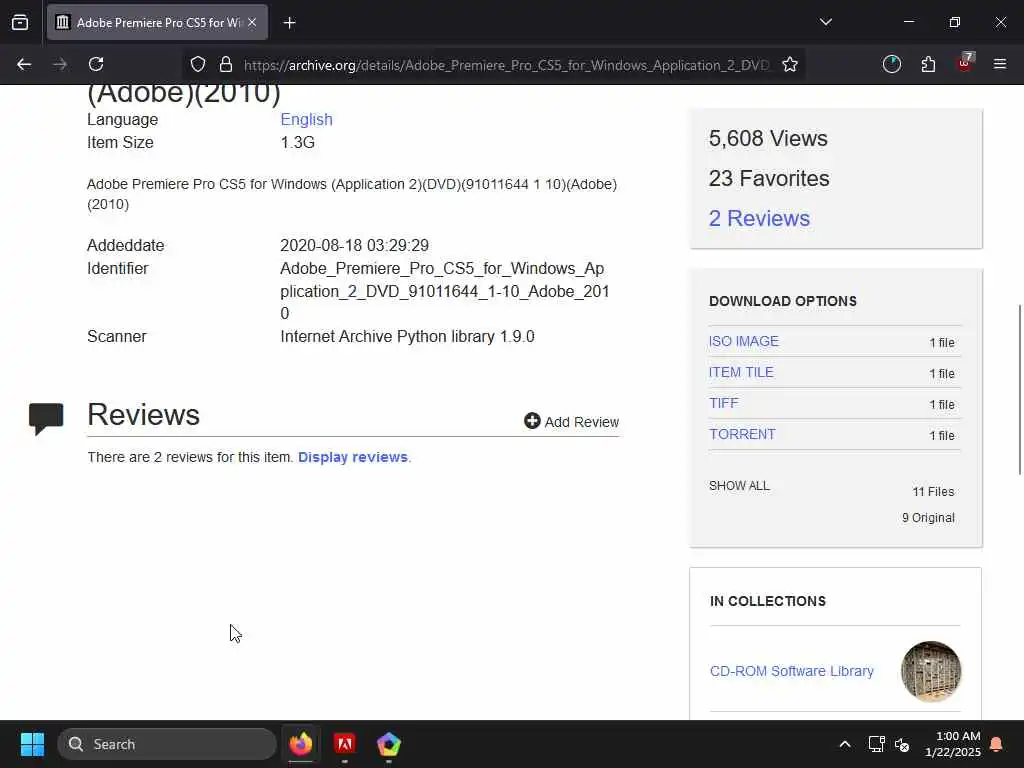Click the circular toolbar icon beside extensions
The image size is (1024, 768).
click(x=891, y=64)
